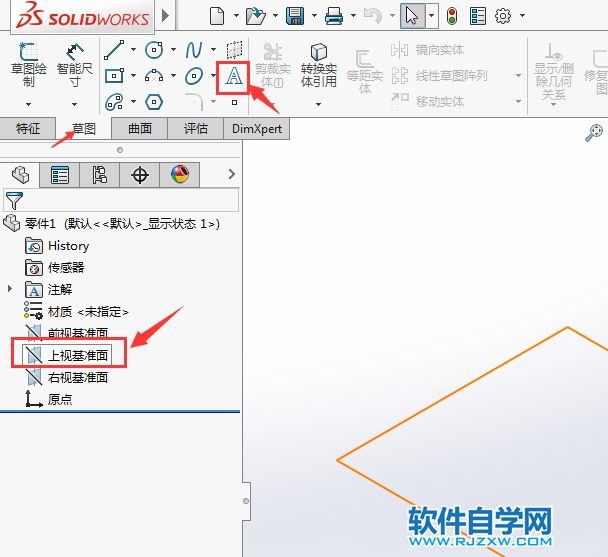This screenshot has width=608, height=557.
Task: Select the 原点 origin item
Action: click(x=49, y=399)
